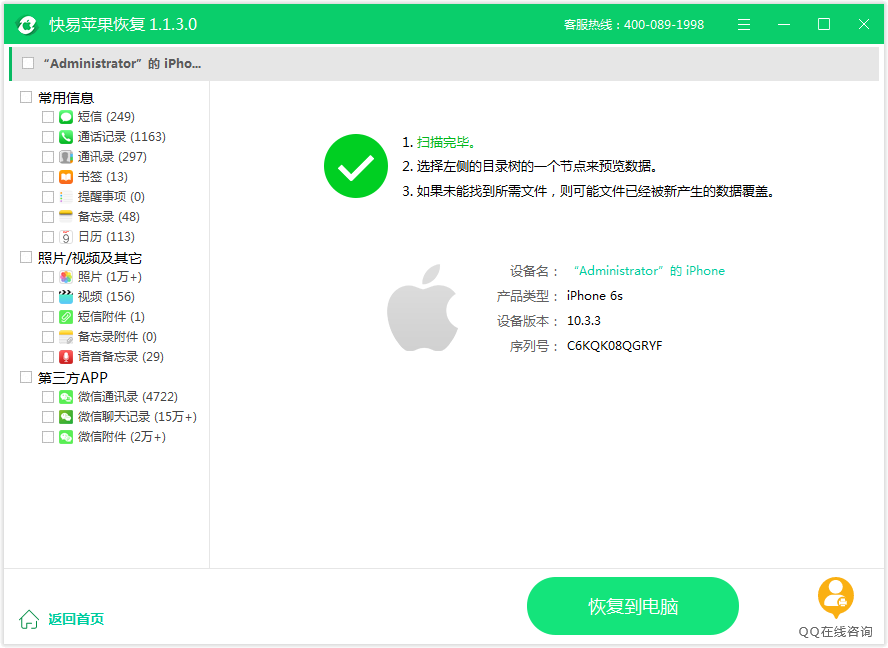The width and height of the screenshot is (888, 648).
Task: Check the 书签 (13) checkbox
Action: [x=48, y=177]
